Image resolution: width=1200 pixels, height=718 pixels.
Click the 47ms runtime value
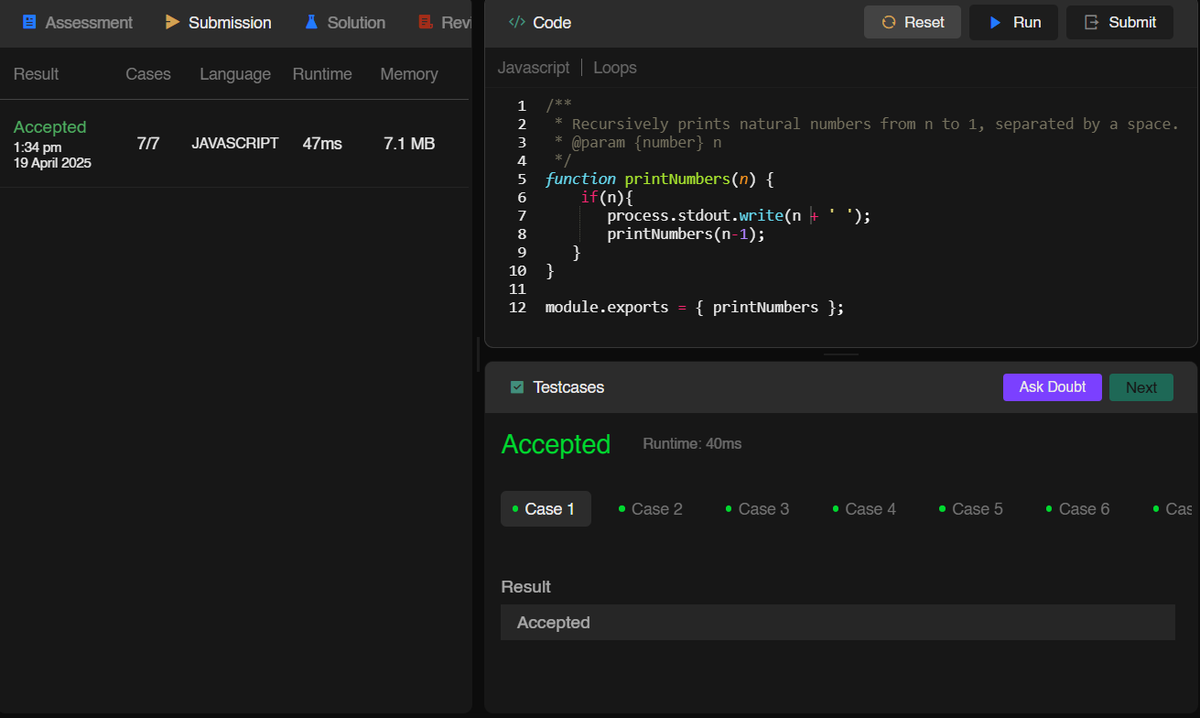pos(322,144)
